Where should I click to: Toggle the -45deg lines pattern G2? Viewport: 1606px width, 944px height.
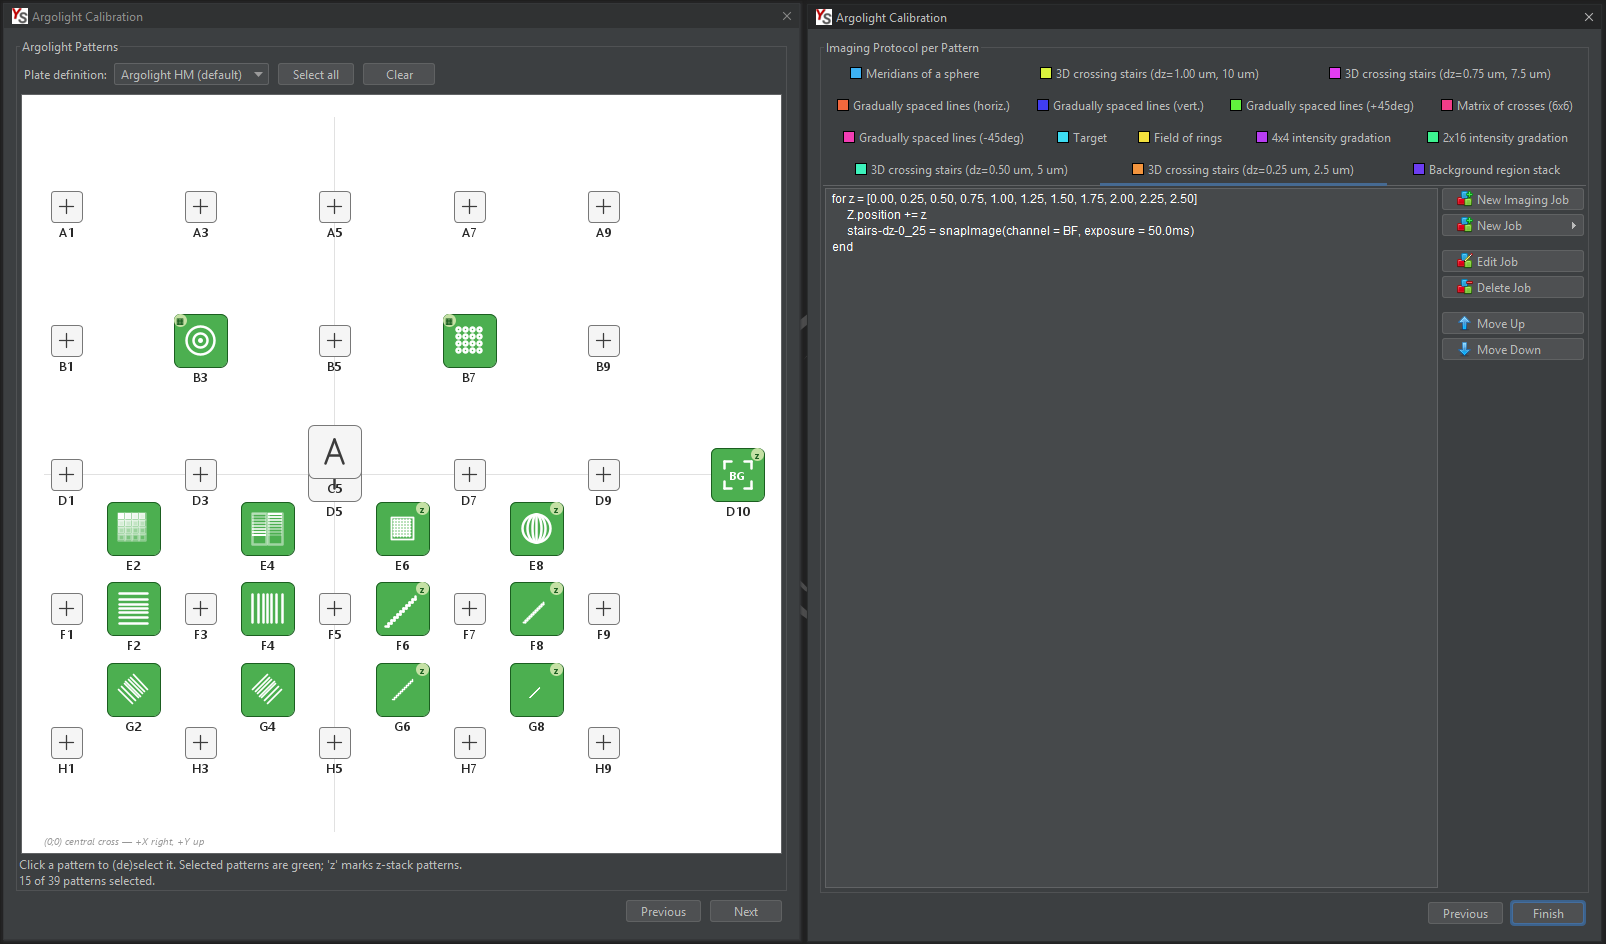click(x=134, y=690)
